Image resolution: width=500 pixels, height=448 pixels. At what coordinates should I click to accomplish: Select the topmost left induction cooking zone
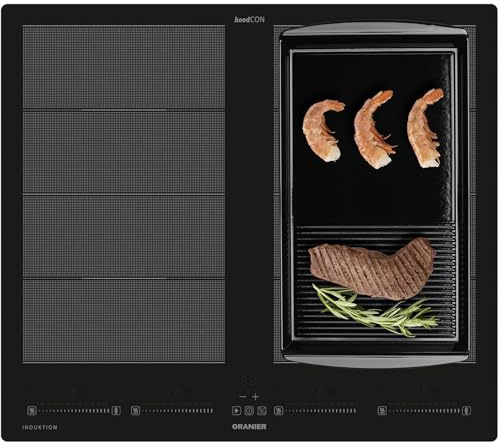pyautogui.click(x=124, y=67)
